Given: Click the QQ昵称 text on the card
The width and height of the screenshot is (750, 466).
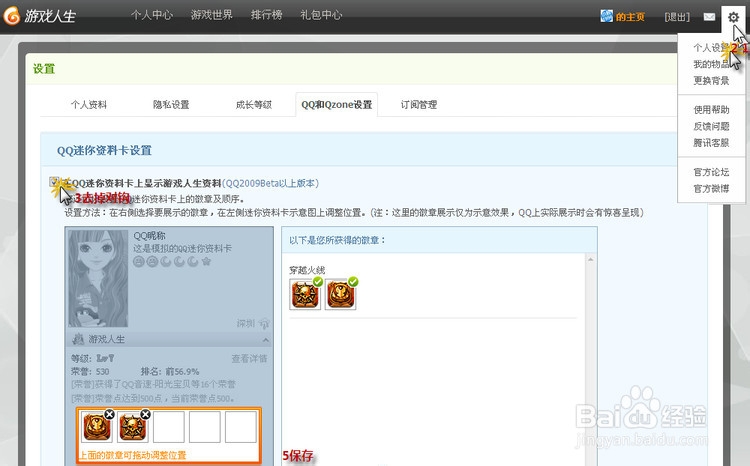Looking at the screenshot, I should click(x=149, y=235).
